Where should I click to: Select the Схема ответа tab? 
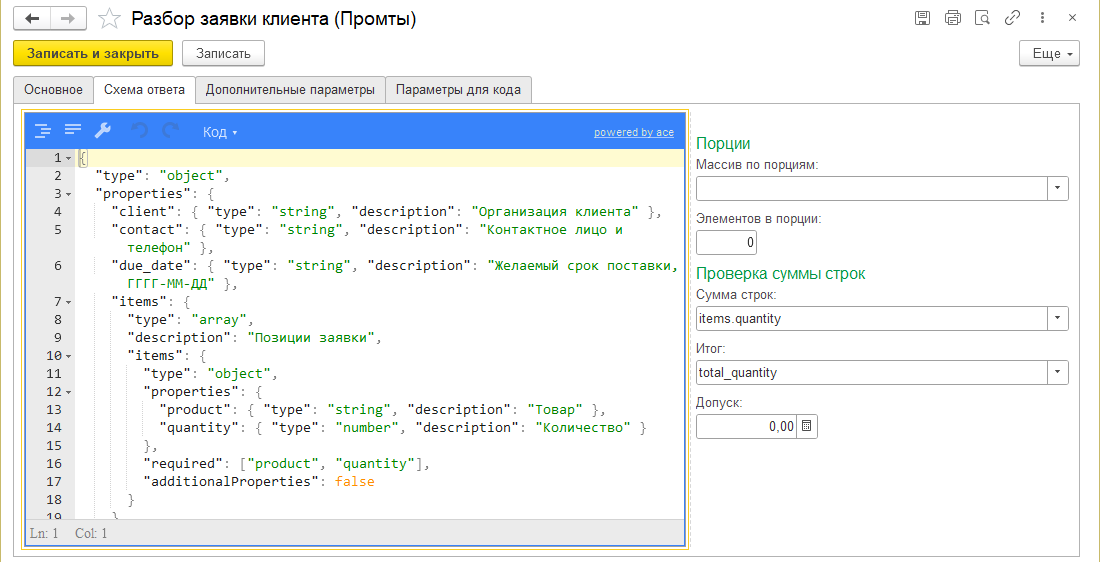click(x=145, y=90)
